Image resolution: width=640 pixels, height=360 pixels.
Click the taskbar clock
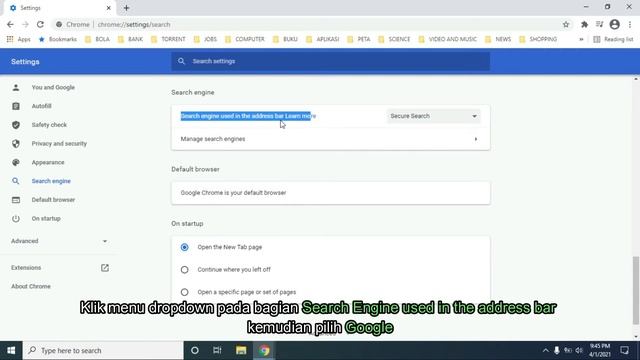[600, 351]
